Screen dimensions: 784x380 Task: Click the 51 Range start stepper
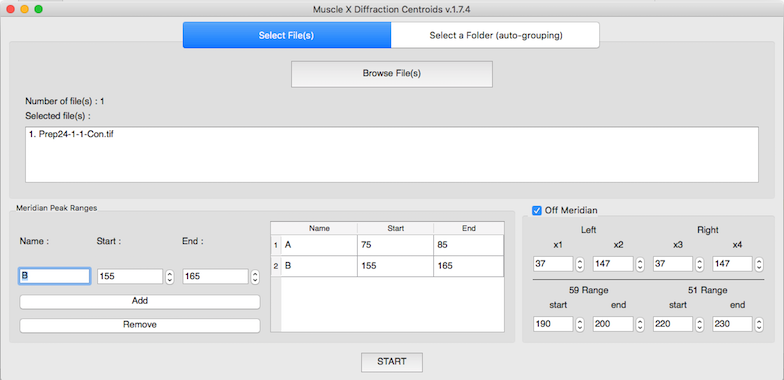699,324
